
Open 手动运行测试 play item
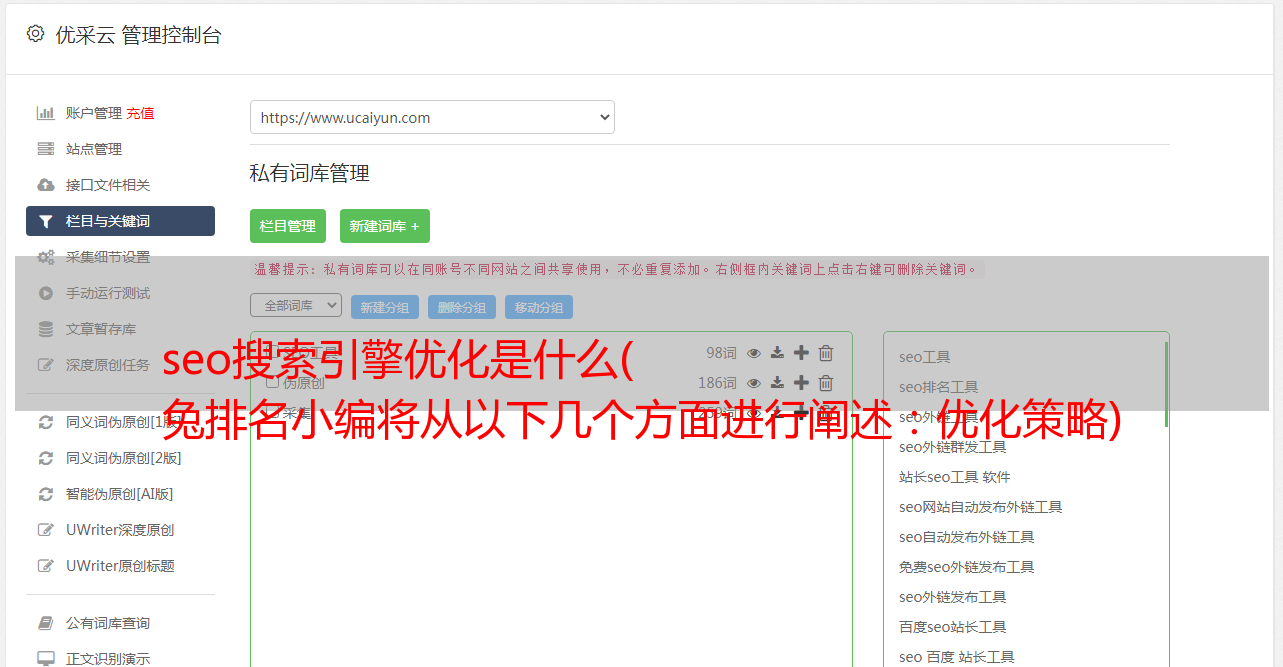[x=108, y=293]
